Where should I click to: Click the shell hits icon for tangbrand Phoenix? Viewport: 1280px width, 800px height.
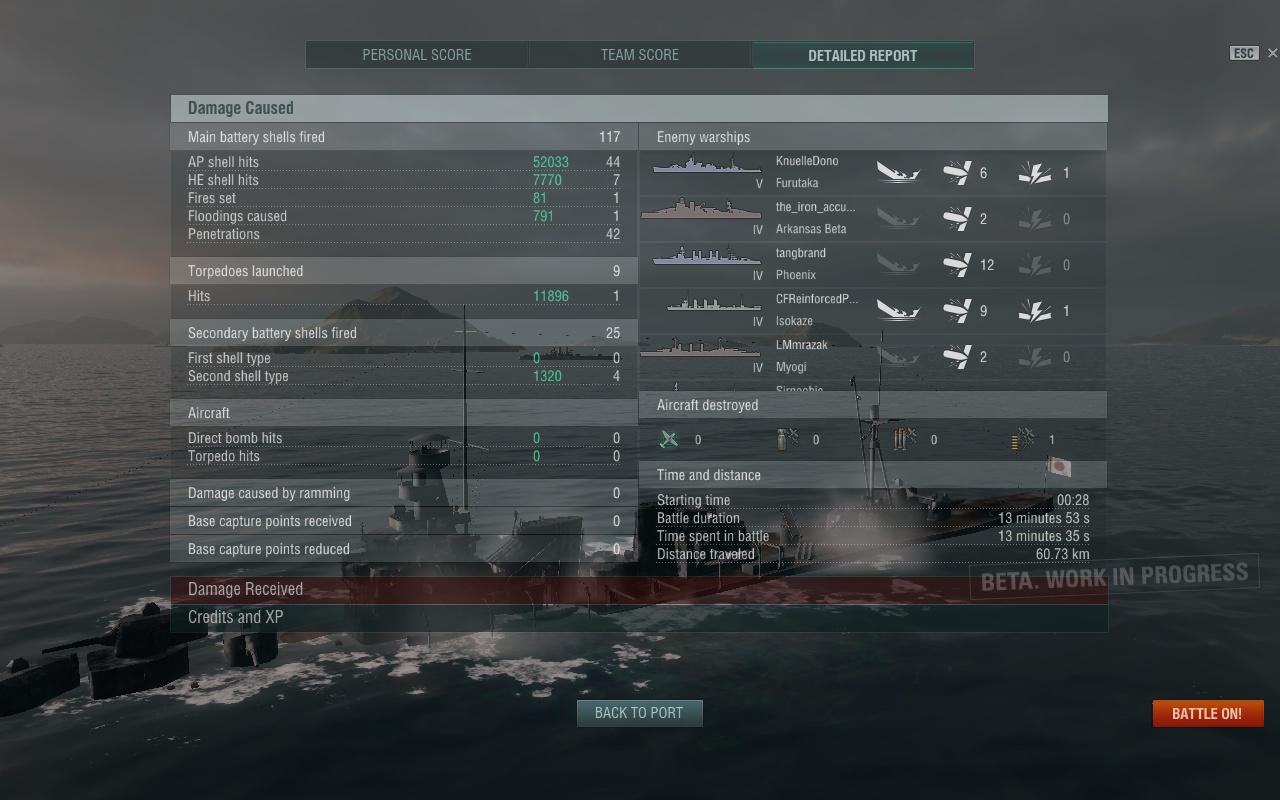957,264
